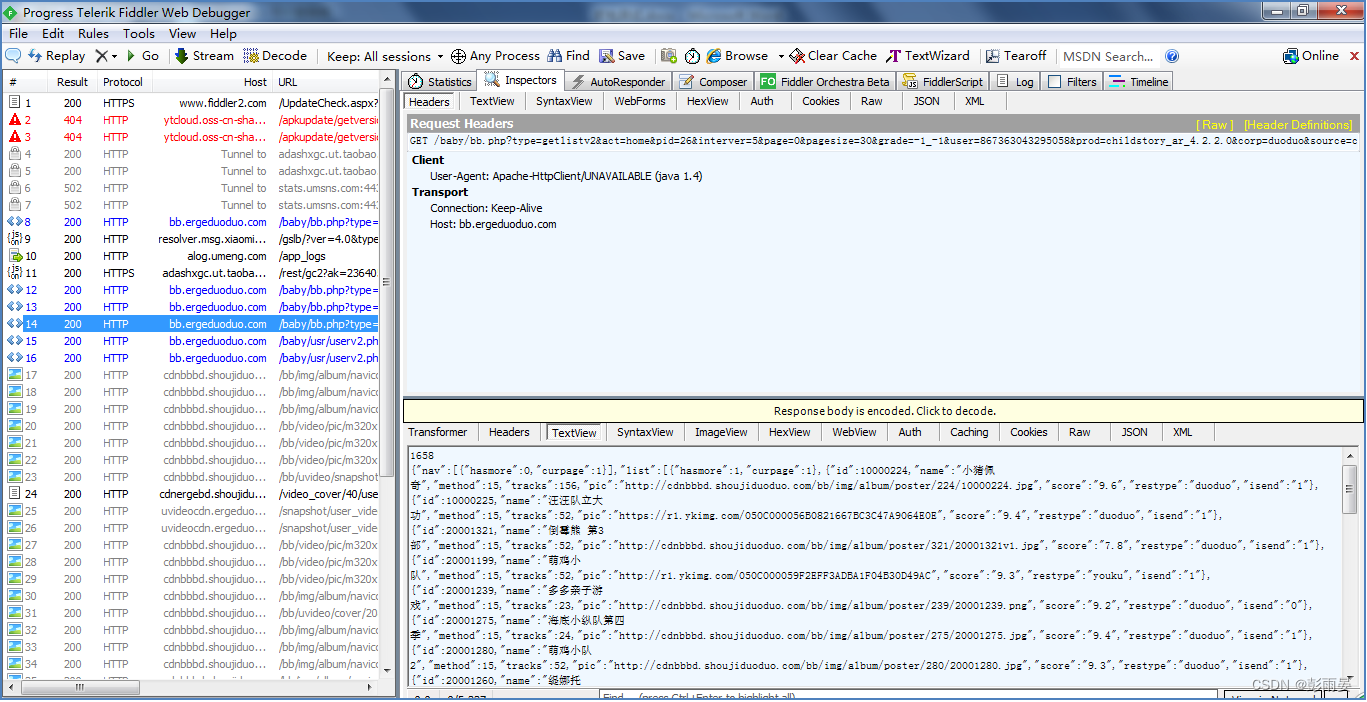Viewport: 1367px width, 702px height.
Task: Sort sessions by Result column header
Action: [72, 82]
